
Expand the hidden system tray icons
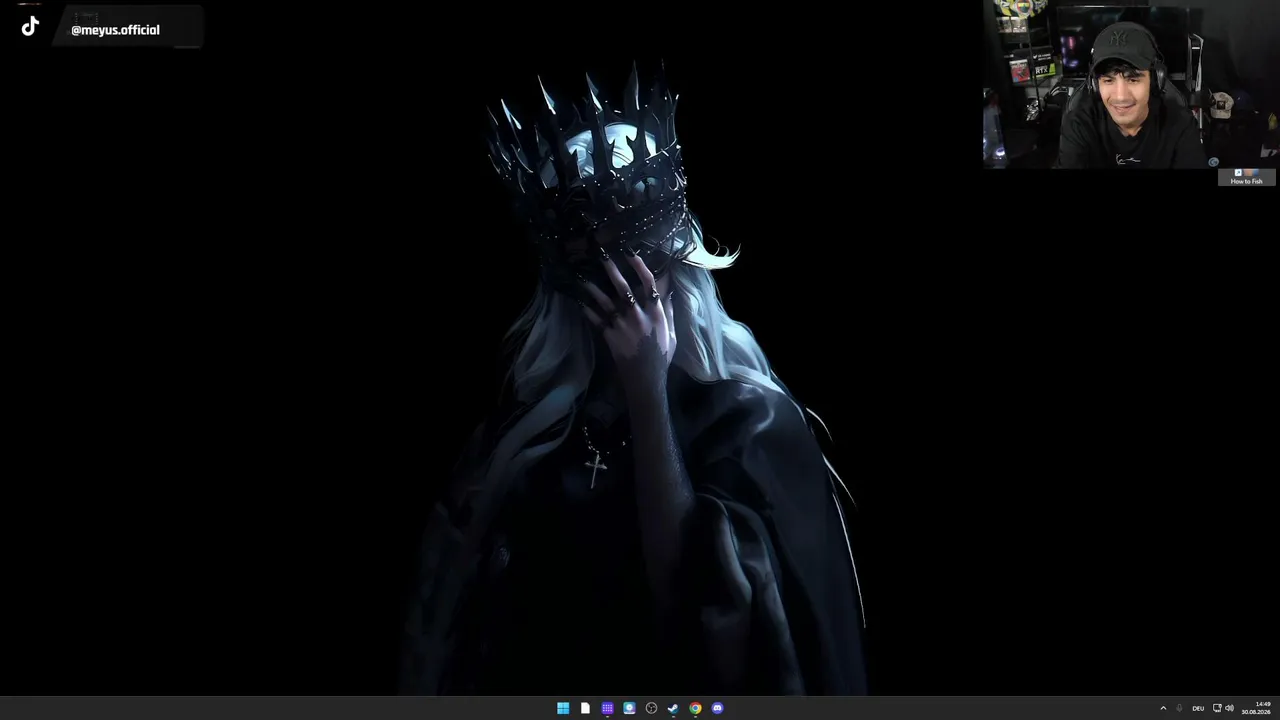point(1163,708)
